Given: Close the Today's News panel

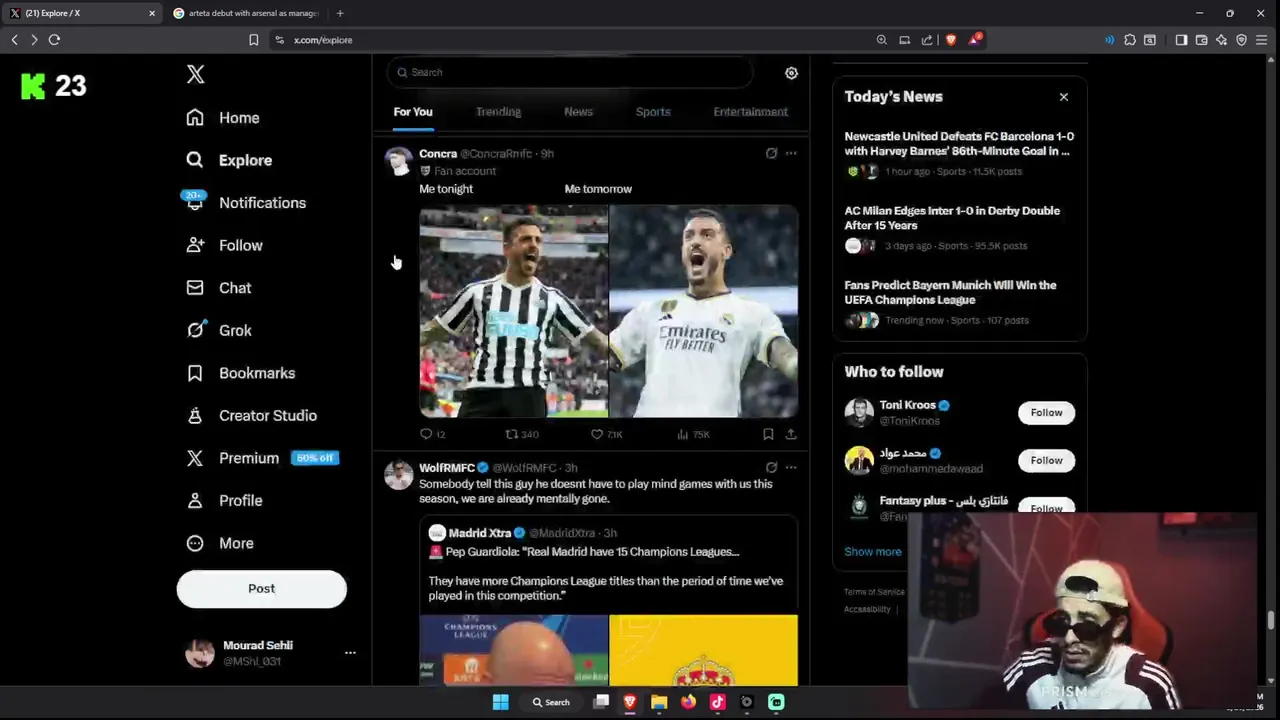Looking at the screenshot, I should point(1064,97).
